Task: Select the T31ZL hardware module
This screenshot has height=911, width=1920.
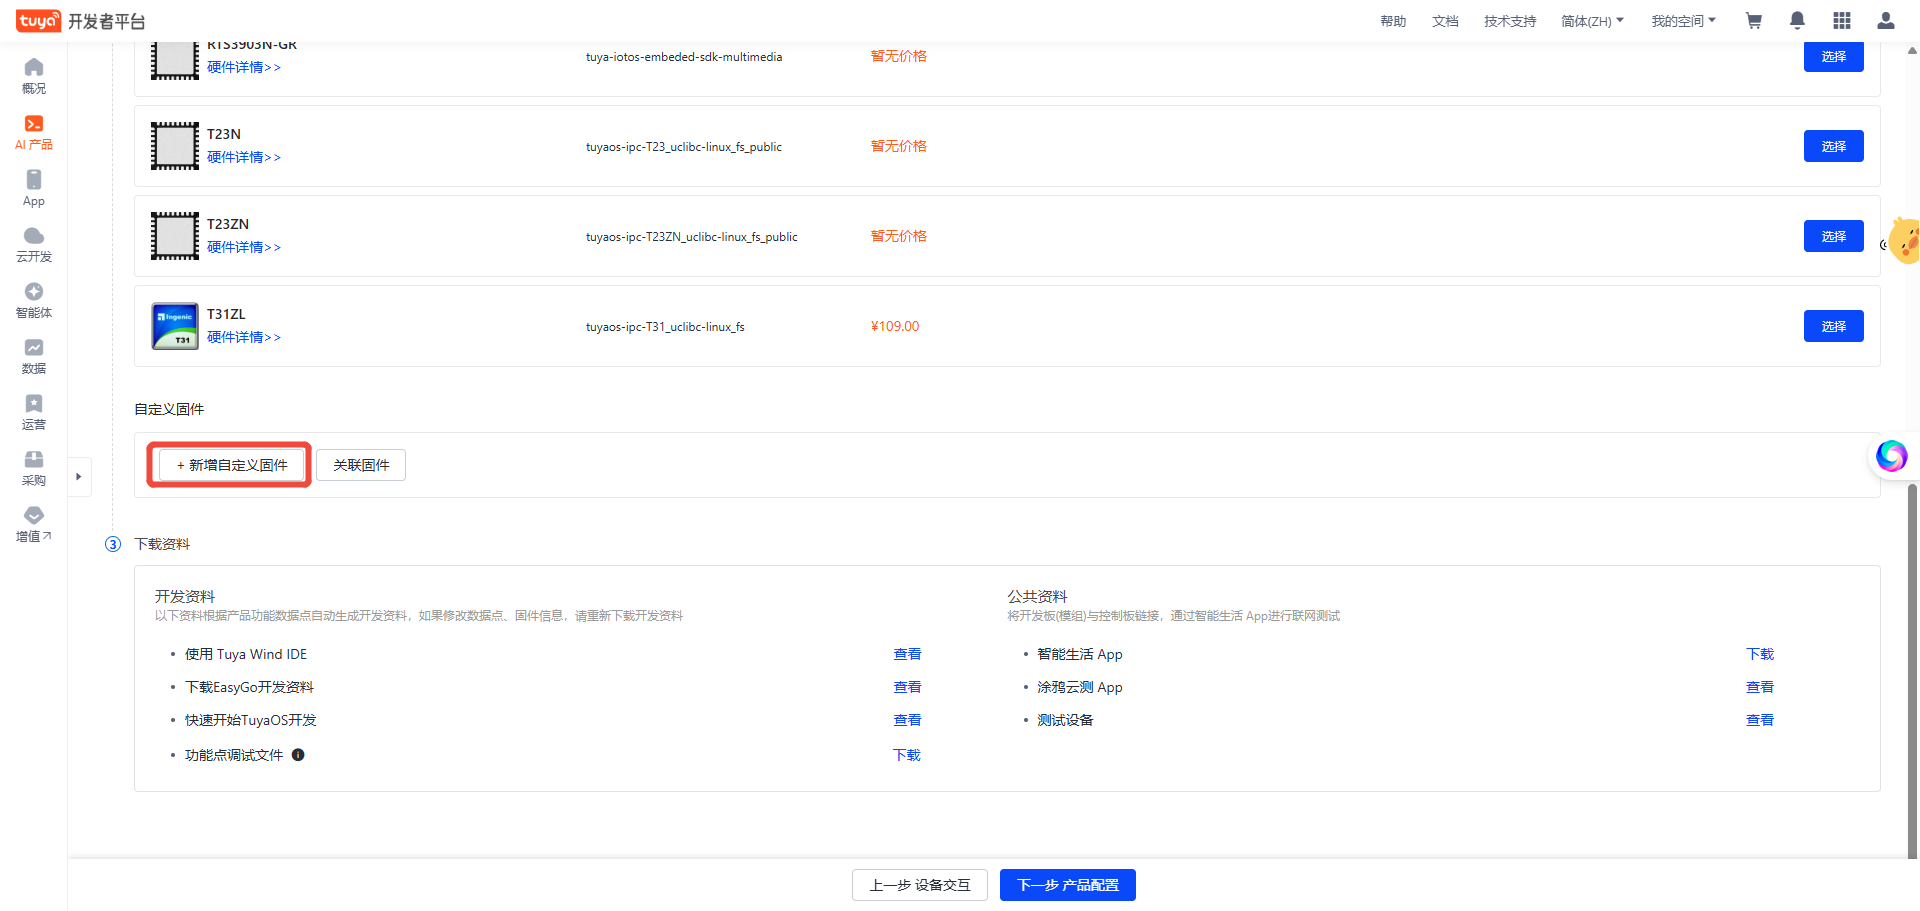Action: 1833,326
